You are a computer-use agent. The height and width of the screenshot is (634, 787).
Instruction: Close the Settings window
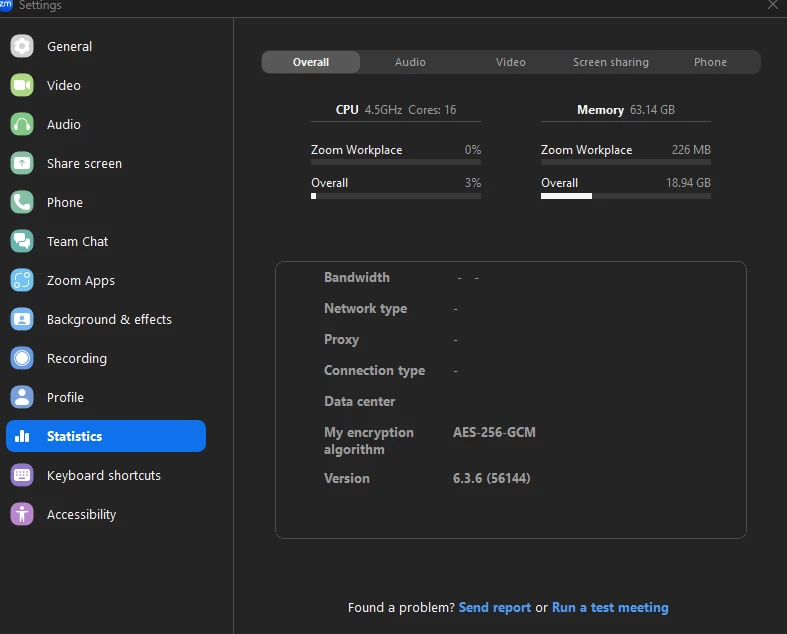point(773,5)
